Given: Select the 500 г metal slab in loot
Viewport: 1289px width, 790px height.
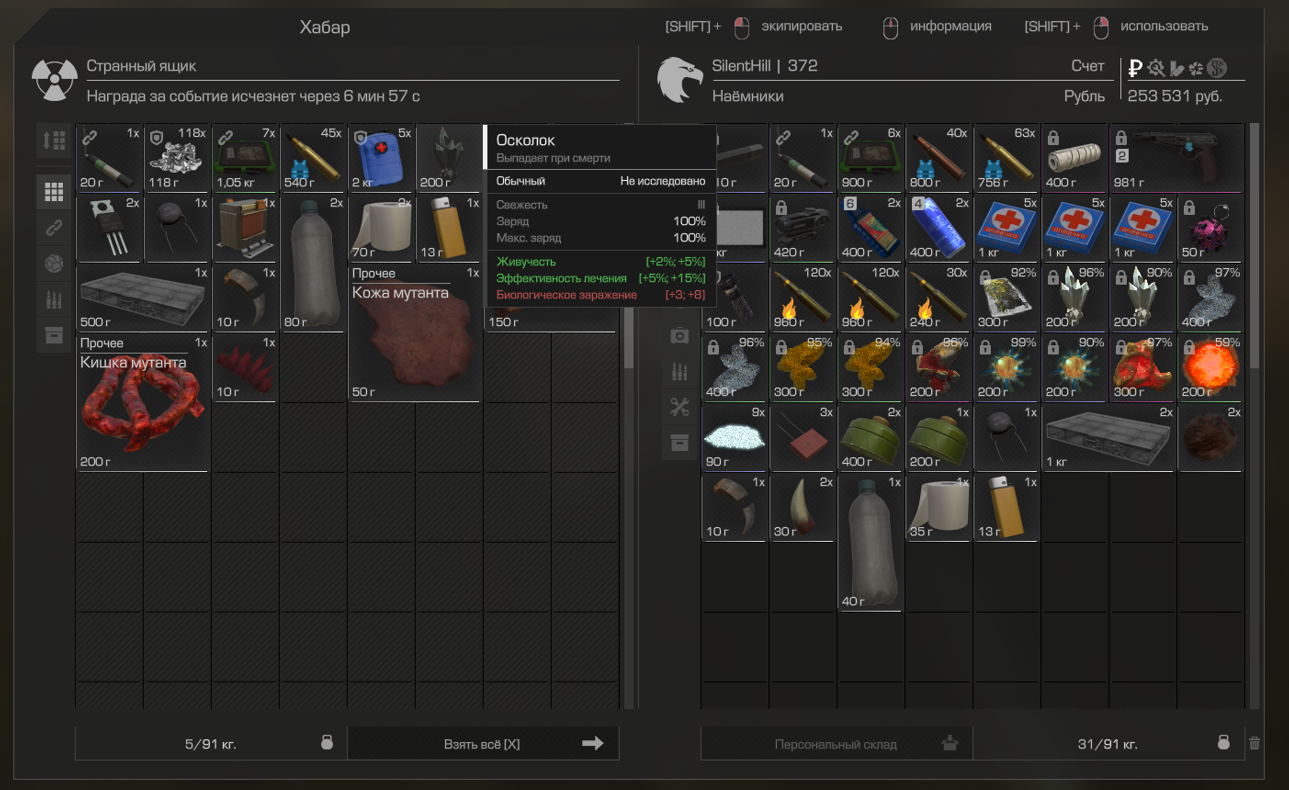Looking at the screenshot, I should click(143, 298).
